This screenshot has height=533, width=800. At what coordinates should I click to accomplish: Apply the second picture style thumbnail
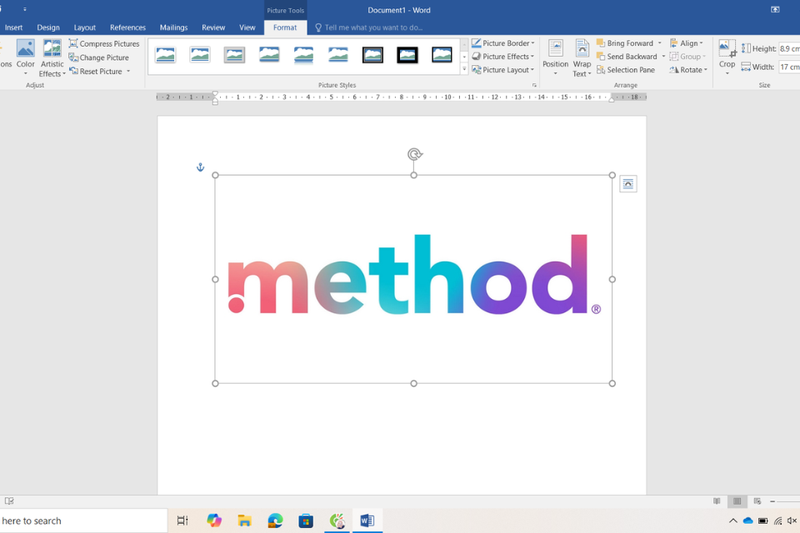(200, 55)
